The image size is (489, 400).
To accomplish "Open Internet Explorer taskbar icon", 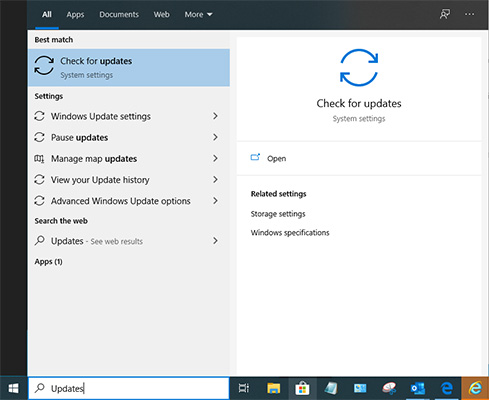I will coord(475,388).
